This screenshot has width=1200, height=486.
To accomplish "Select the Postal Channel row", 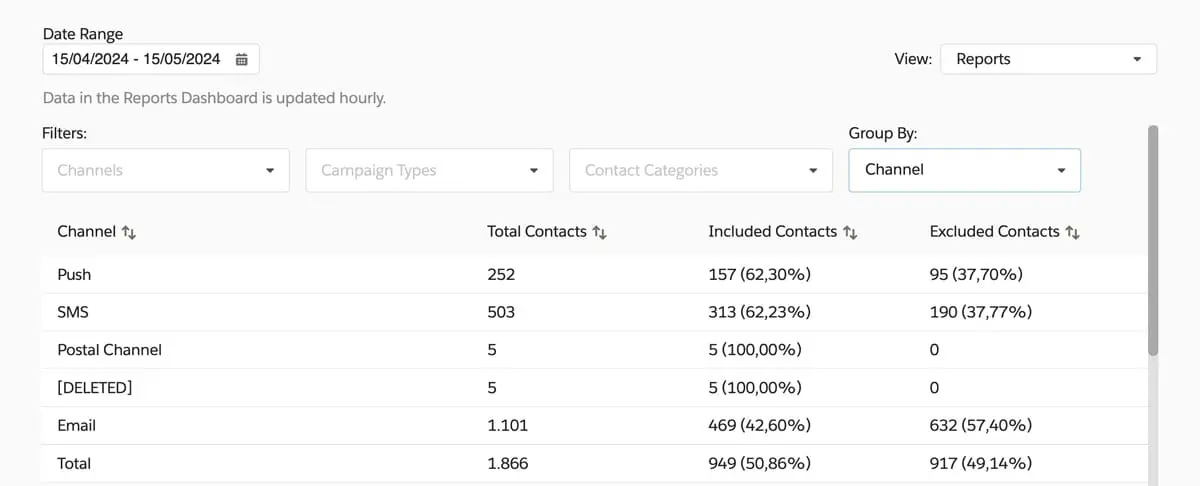I will (109, 350).
